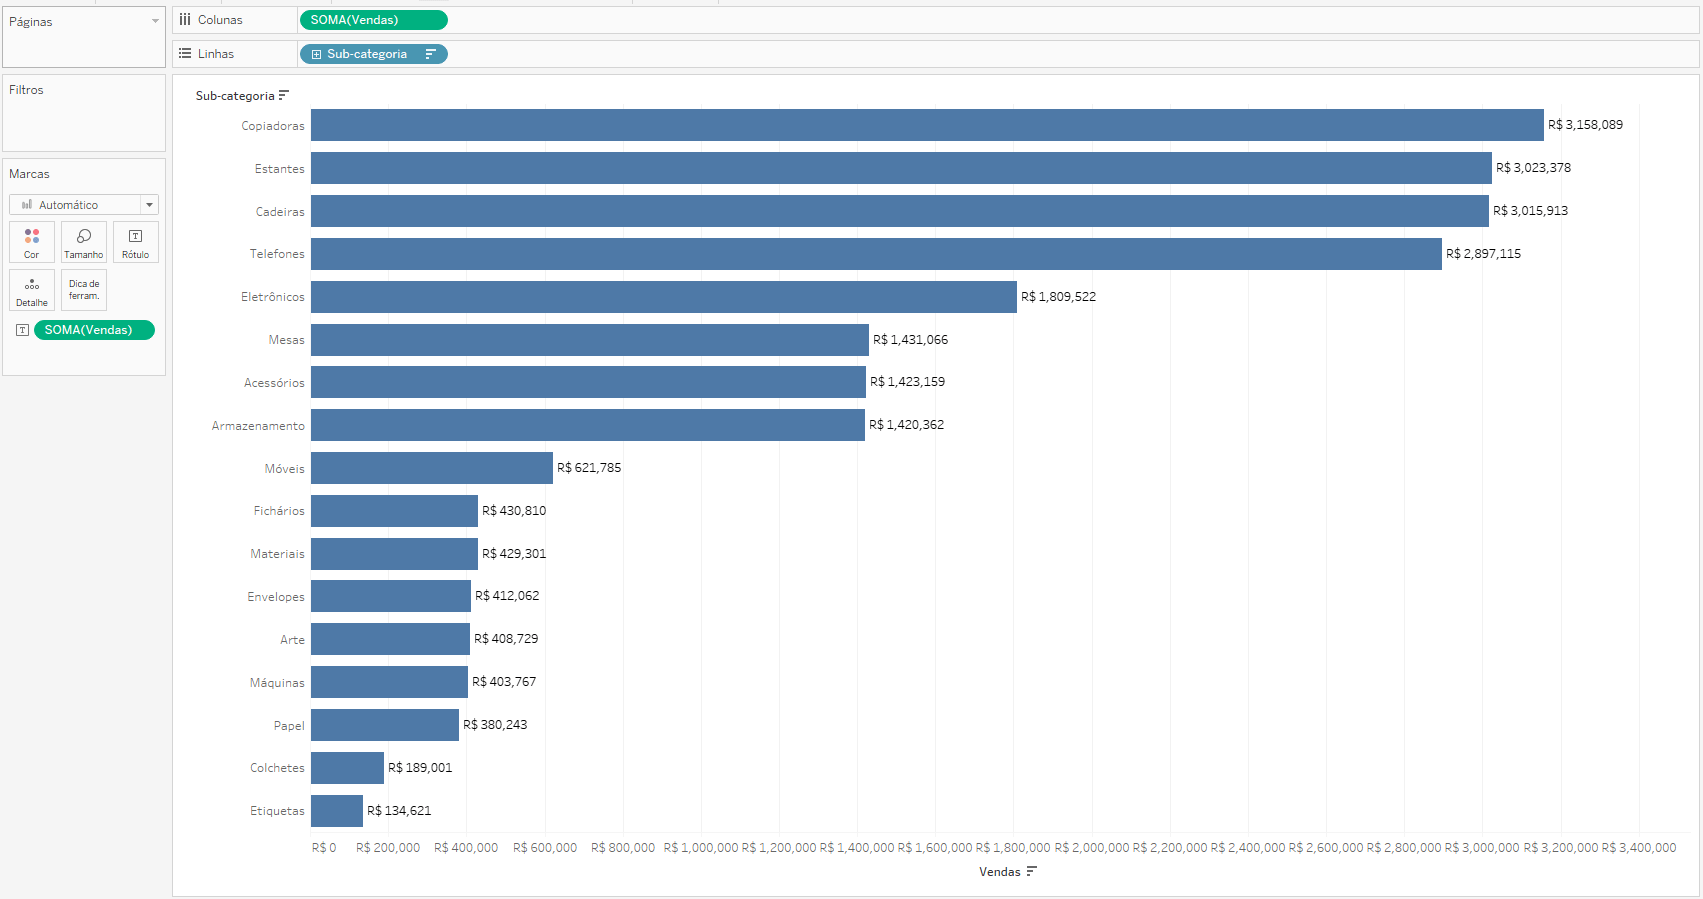Select the SOMA(Vendas) pill in Marcas card
The height and width of the screenshot is (899, 1703).
pos(94,330)
